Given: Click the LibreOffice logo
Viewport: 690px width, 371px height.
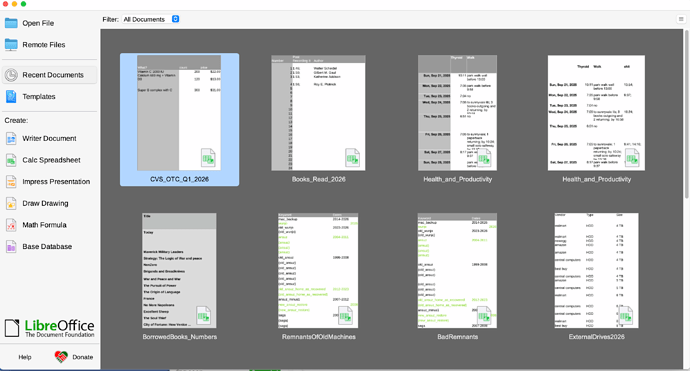Looking at the screenshot, I should 49,328.
